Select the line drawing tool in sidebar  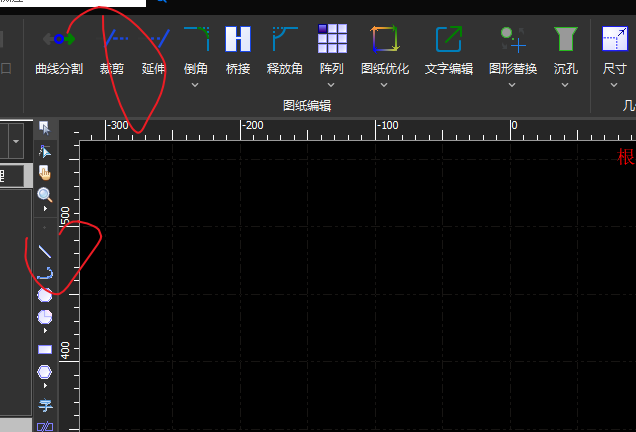point(45,251)
